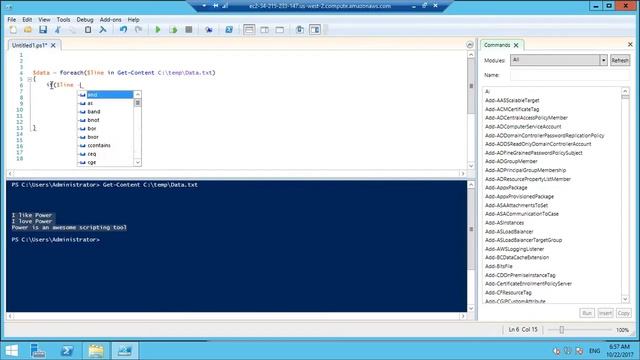Open PowerShell from taskbar

click(67, 351)
